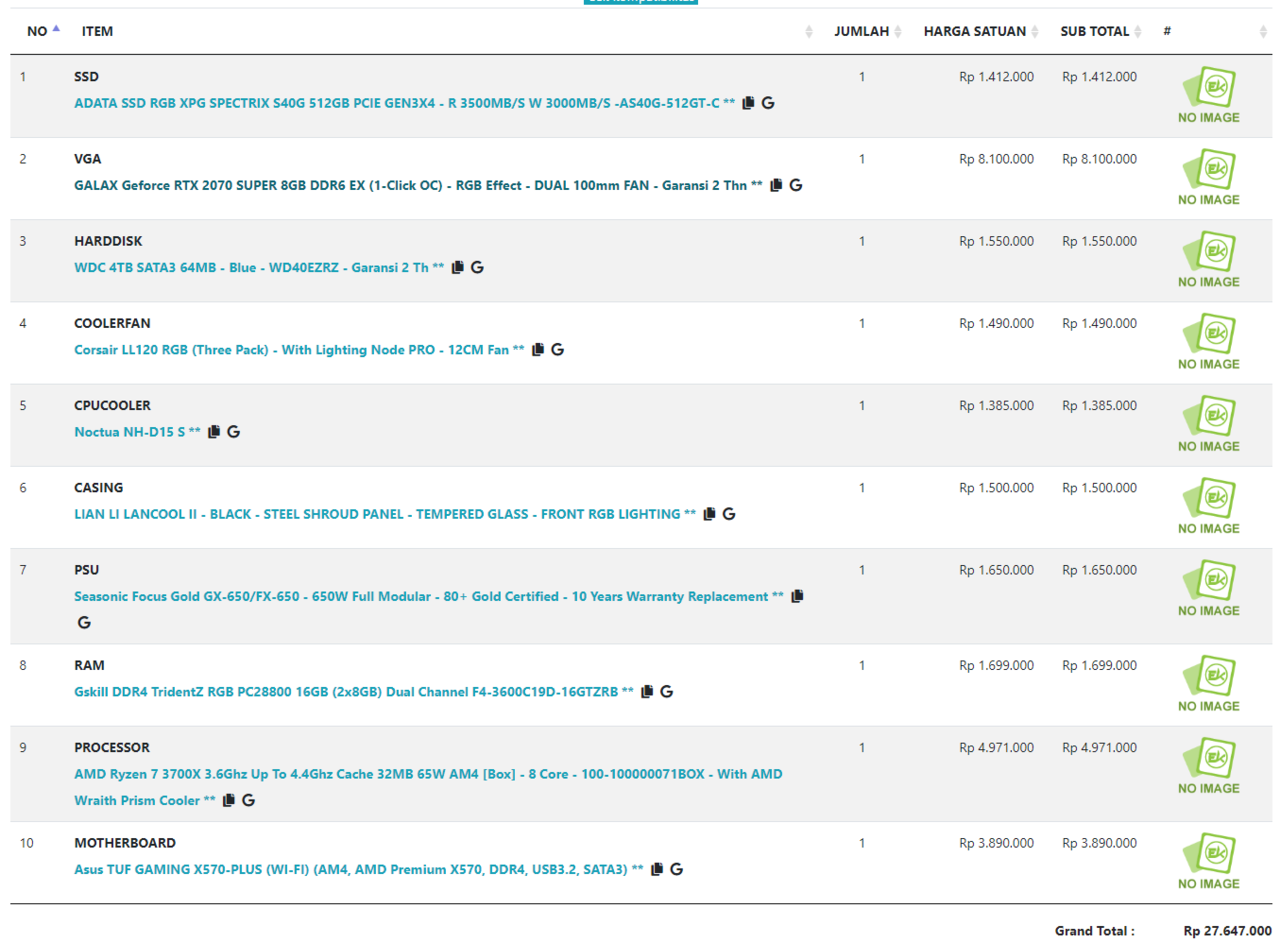View the PSU row no-image thumbnail
The image size is (1280, 943).
pos(1208,588)
